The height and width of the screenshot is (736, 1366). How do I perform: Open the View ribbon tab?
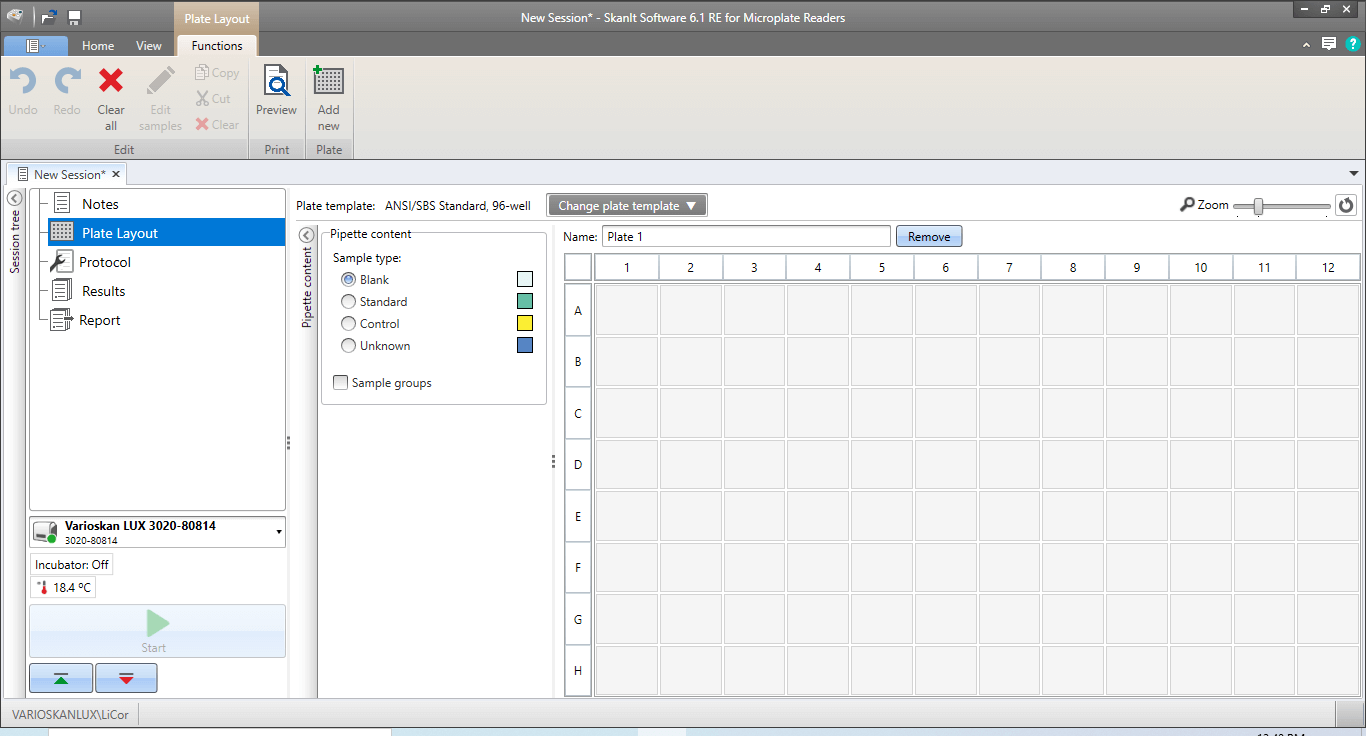(x=149, y=46)
